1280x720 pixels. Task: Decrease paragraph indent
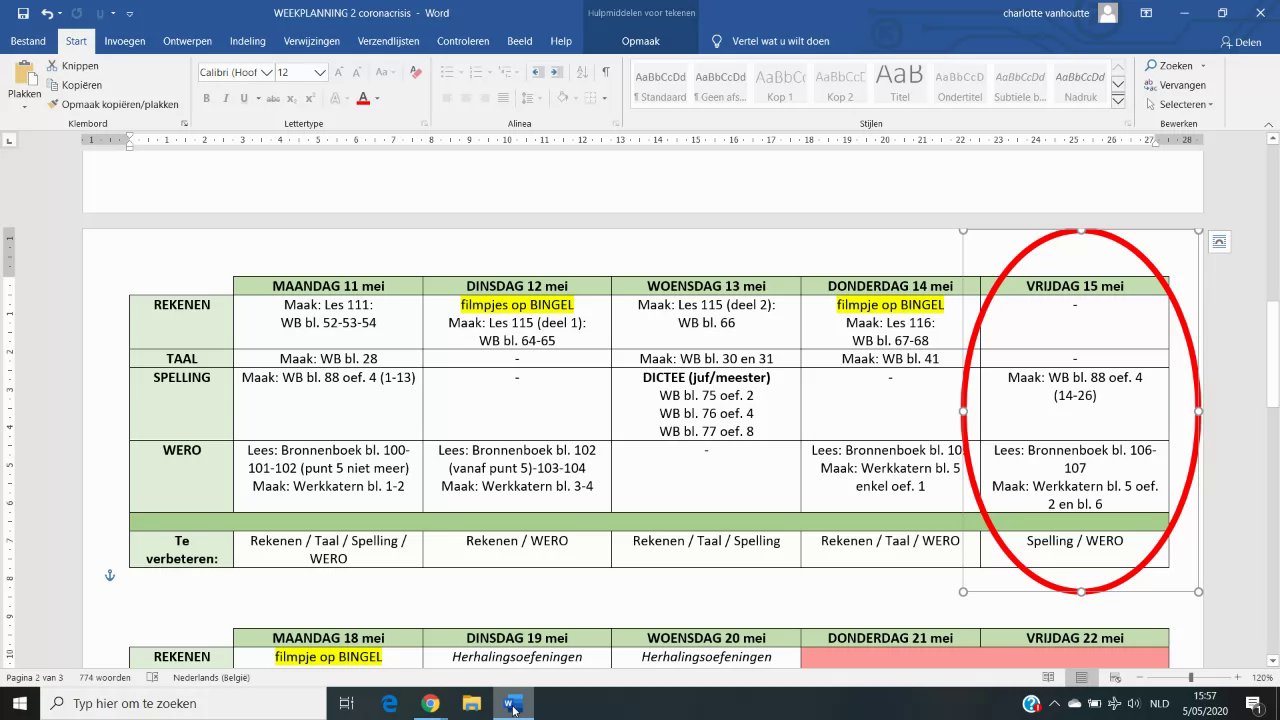pos(538,72)
